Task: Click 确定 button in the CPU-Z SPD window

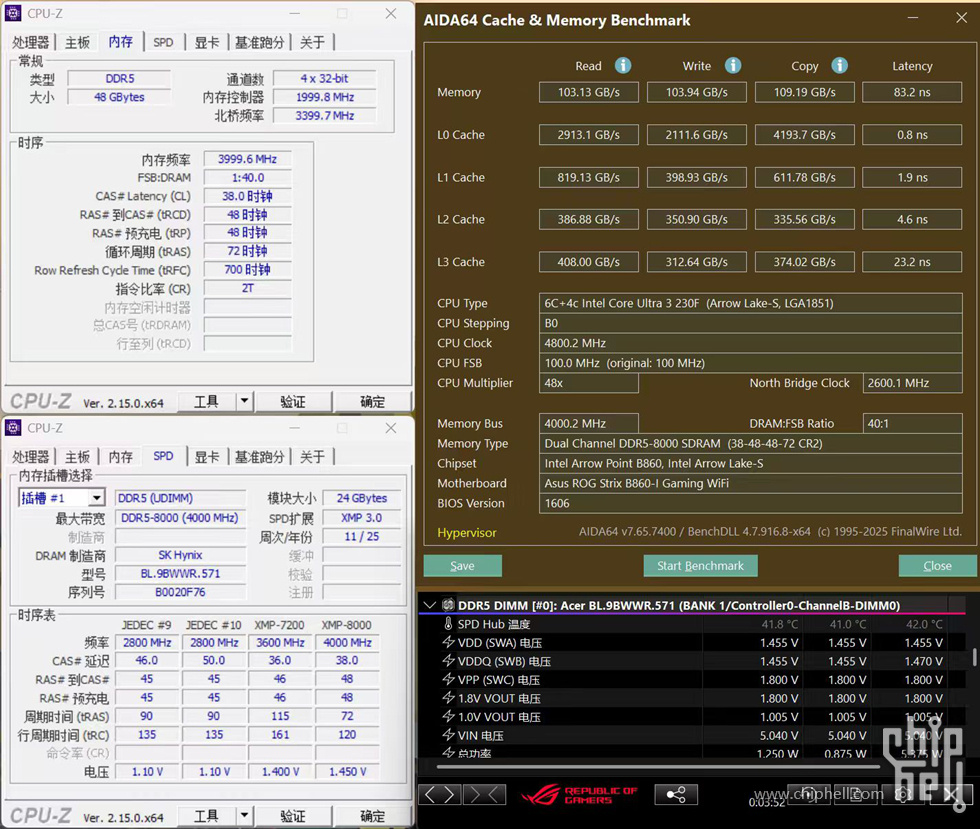Action: click(372, 816)
